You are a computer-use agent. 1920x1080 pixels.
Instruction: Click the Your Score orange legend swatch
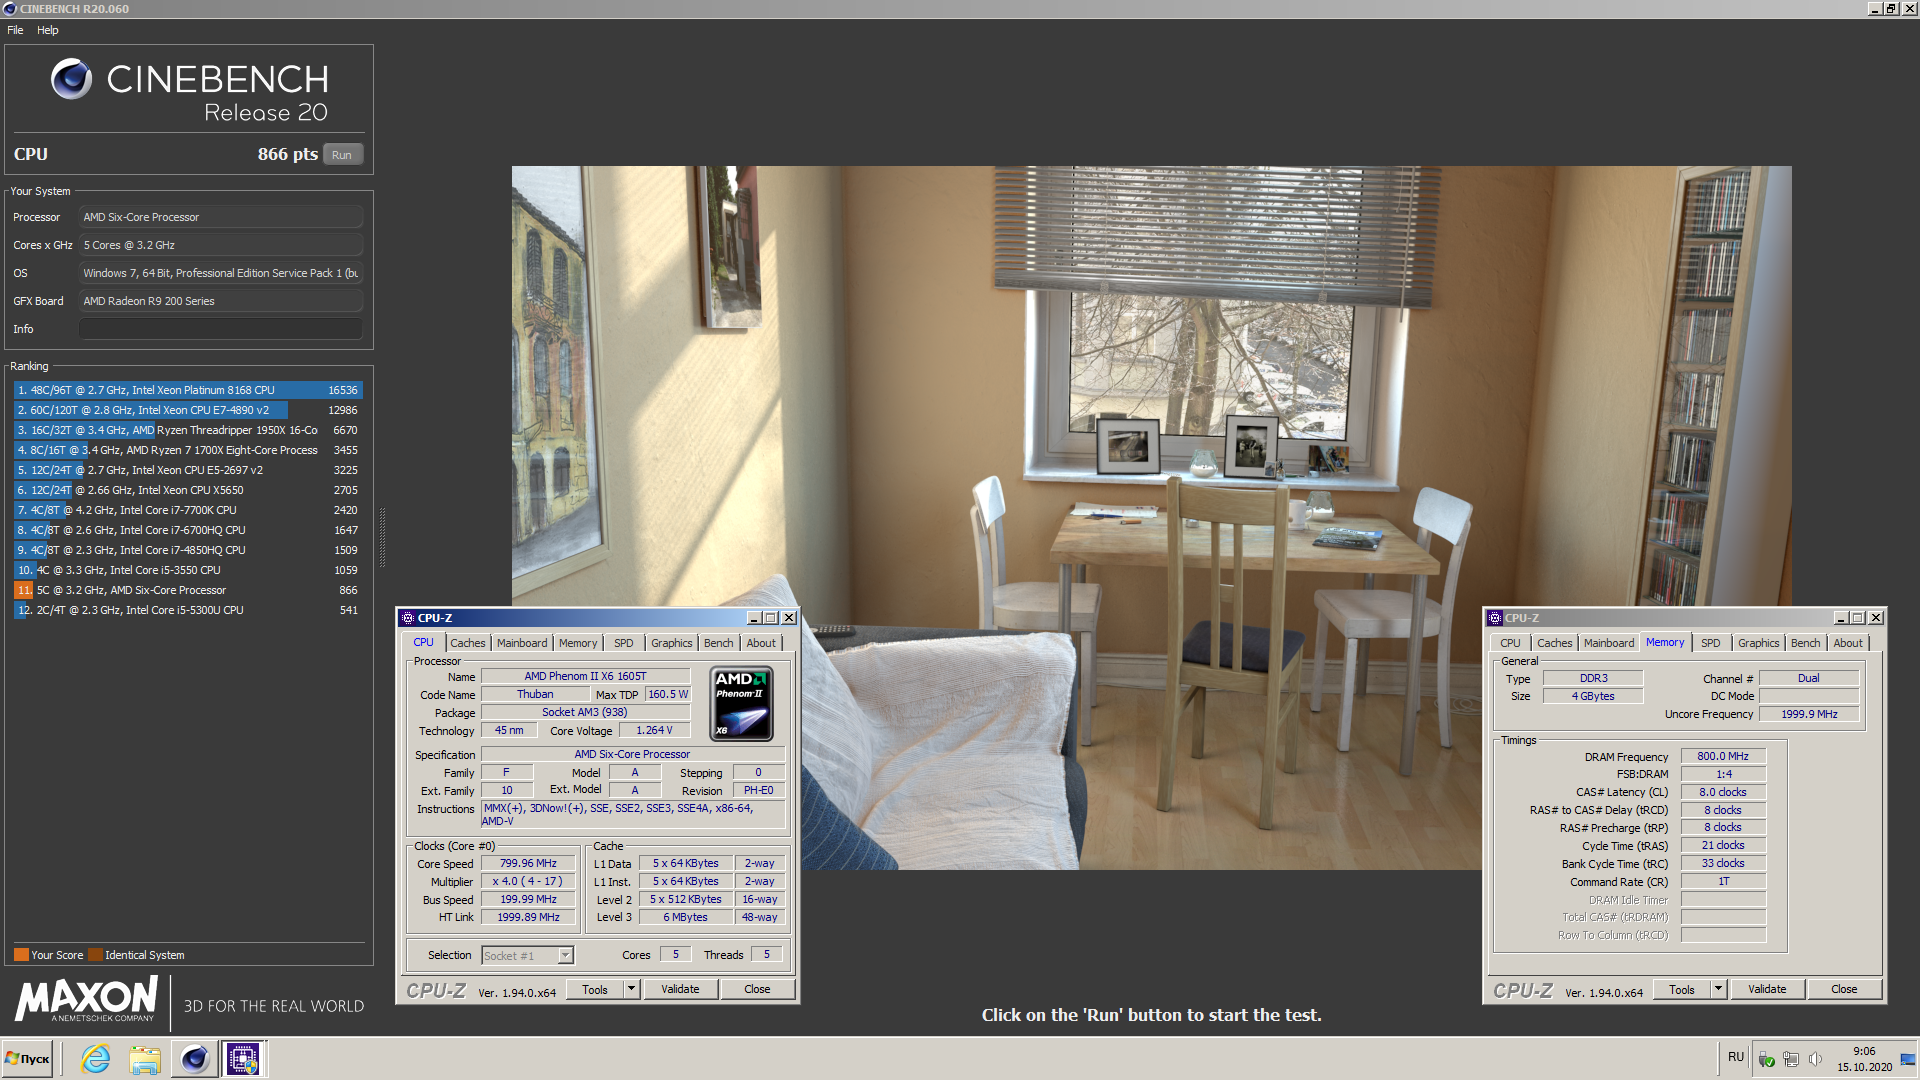pos(21,955)
